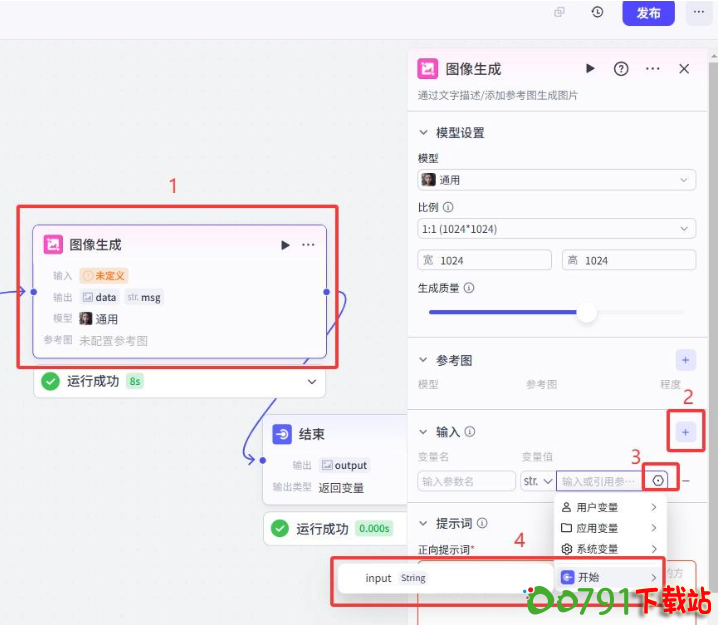Open the help icon in 图像生成 panel
The height and width of the screenshot is (625, 721).
pos(621,69)
